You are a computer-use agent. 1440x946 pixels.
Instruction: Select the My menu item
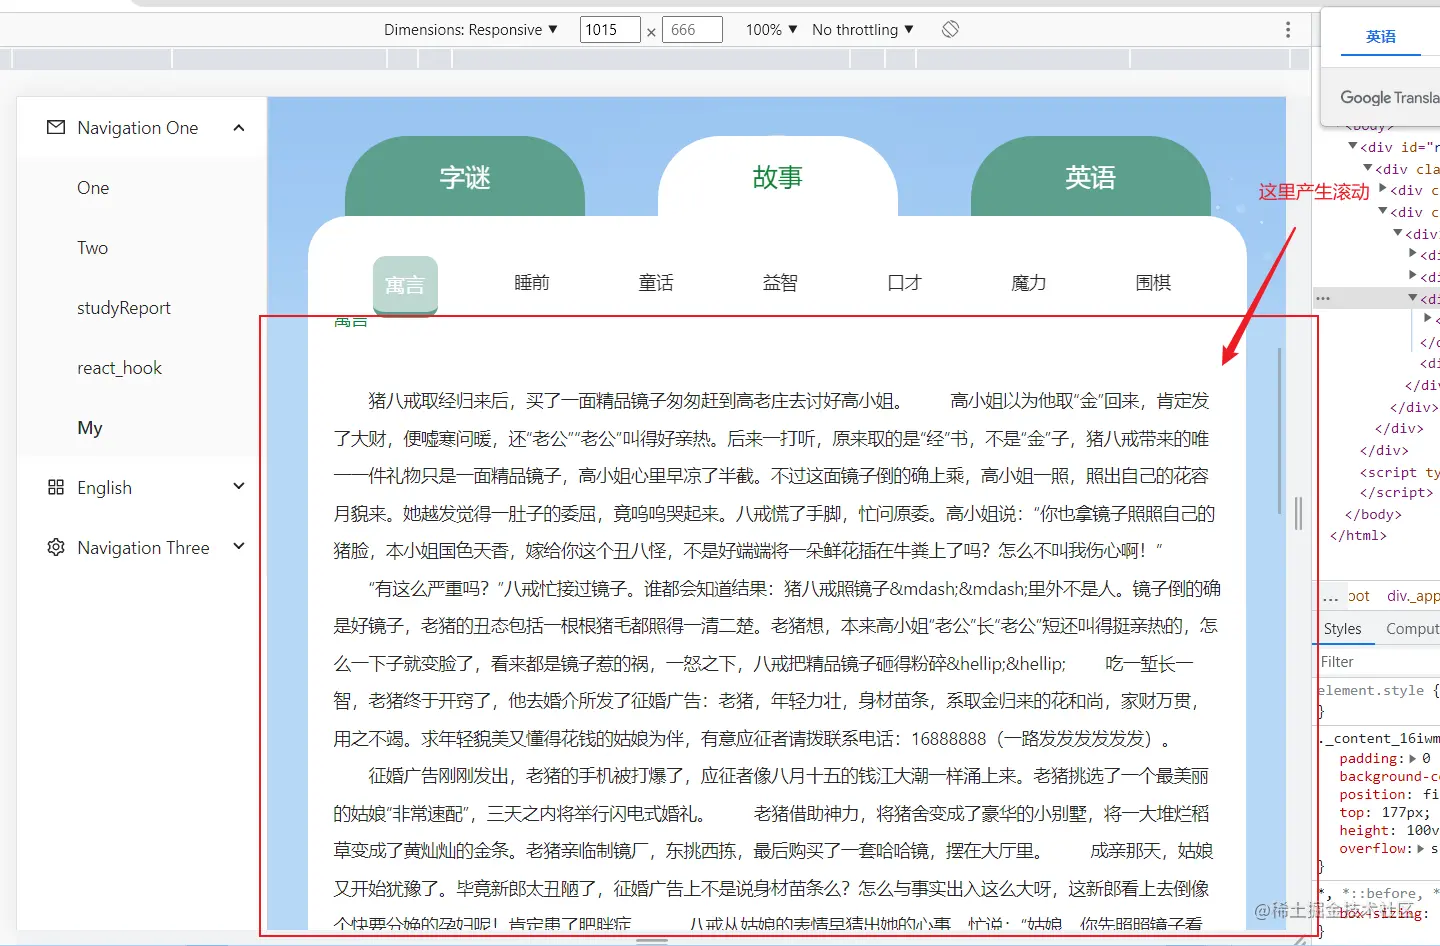click(x=142, y=428)
